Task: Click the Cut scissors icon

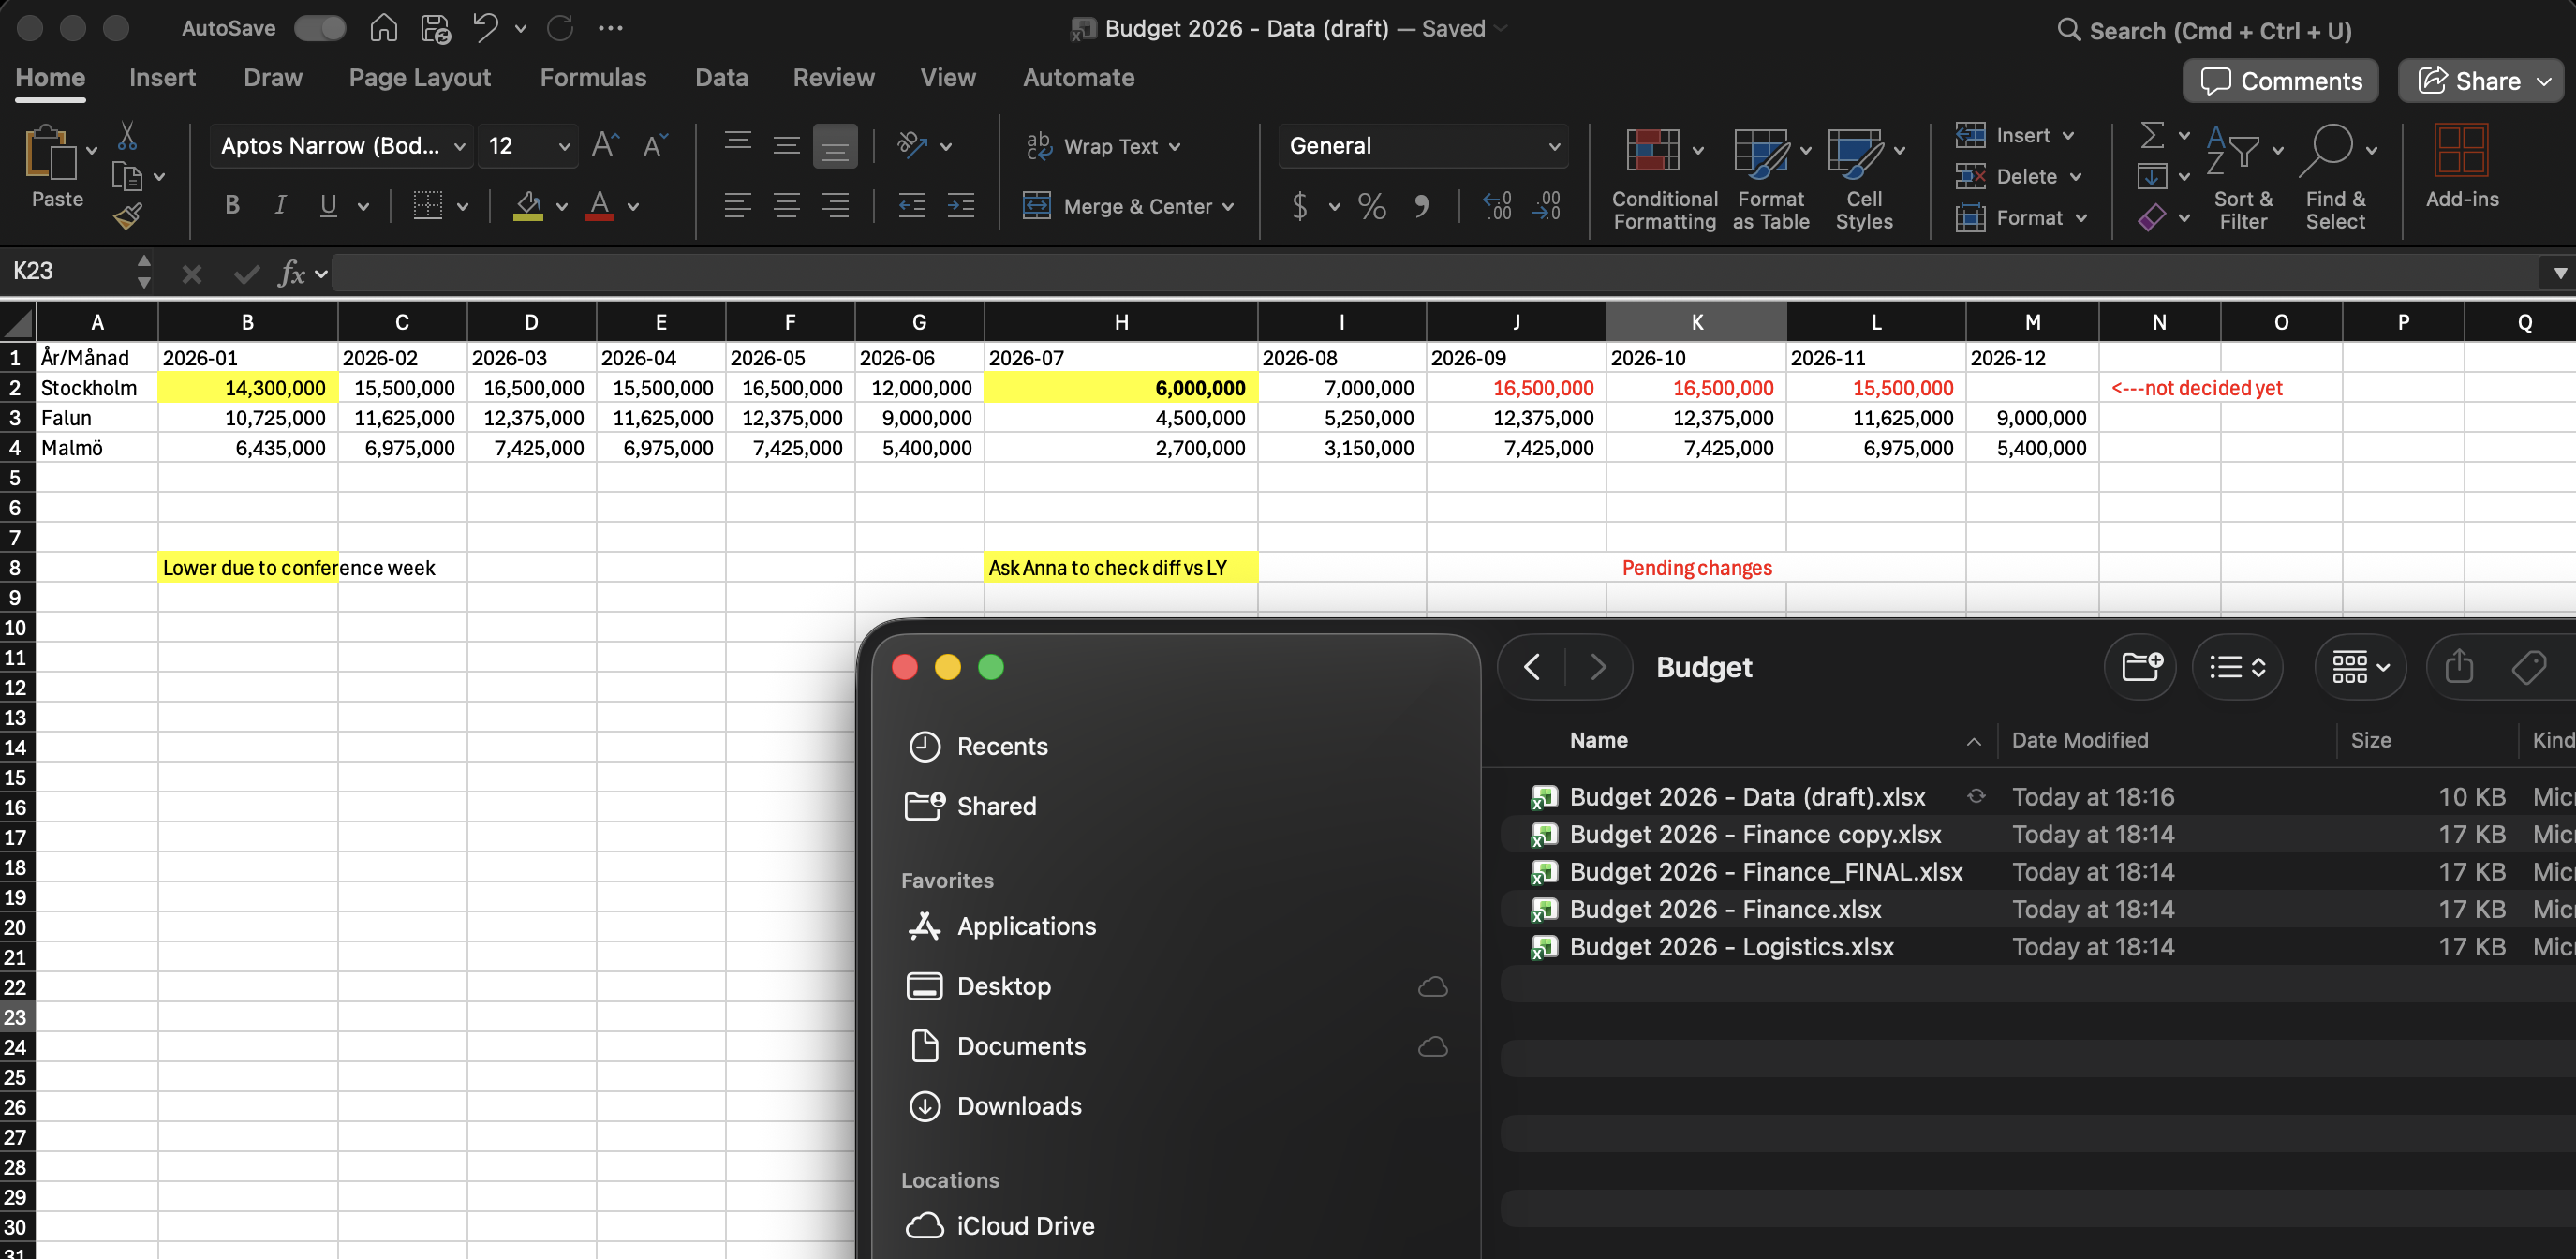Action: [x=127, y=136]
